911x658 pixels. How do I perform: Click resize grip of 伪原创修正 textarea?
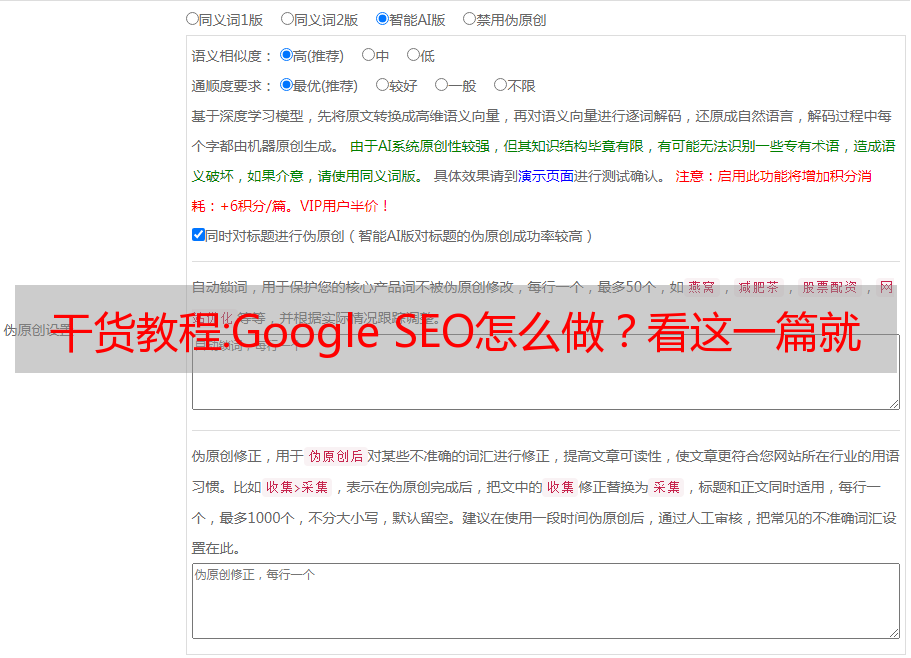(894, 632)
